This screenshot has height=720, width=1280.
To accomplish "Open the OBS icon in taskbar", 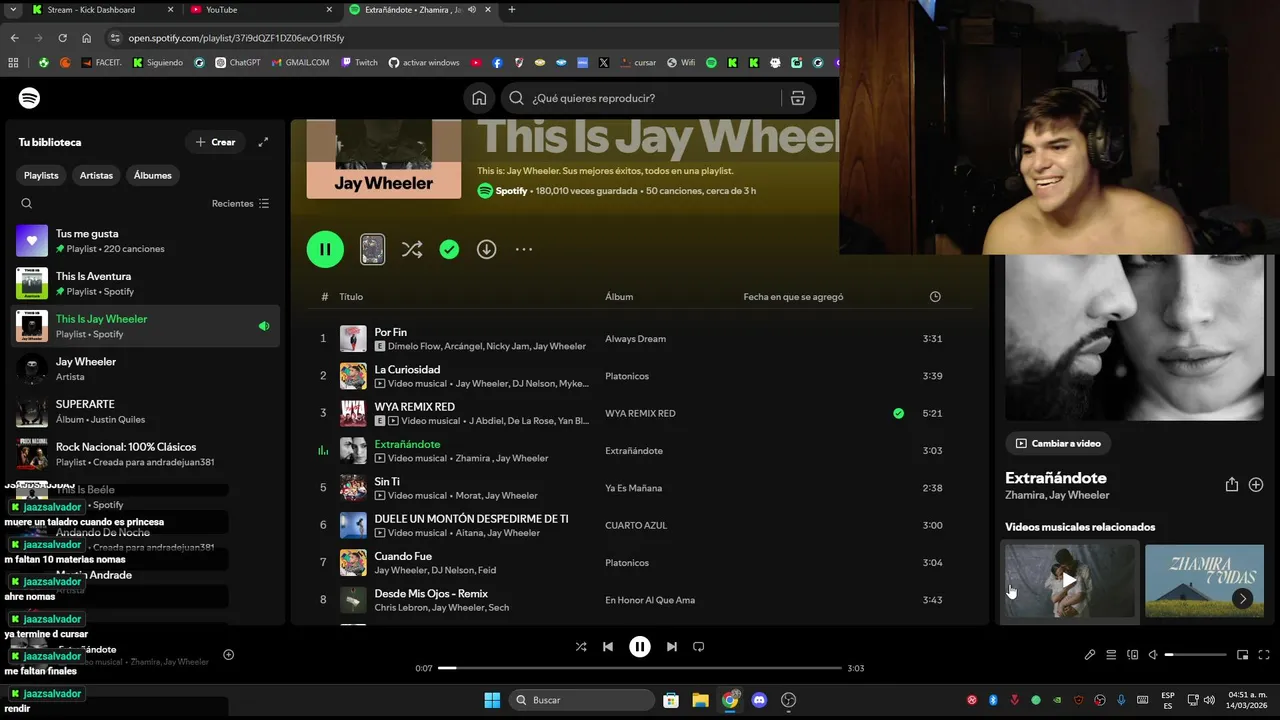I will click(x=788, y=700).
